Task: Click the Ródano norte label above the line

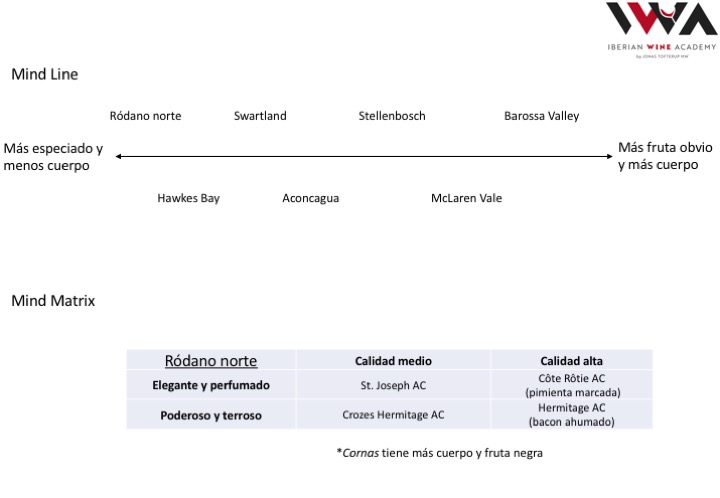Action: pos(145,116)
